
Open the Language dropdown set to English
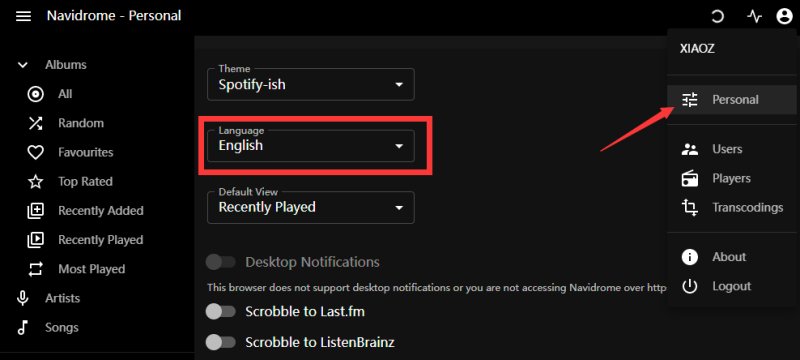311,146
